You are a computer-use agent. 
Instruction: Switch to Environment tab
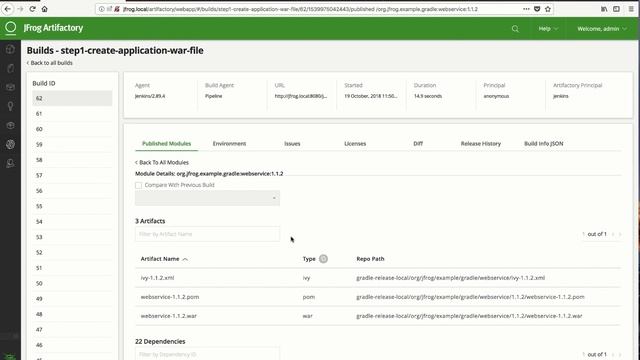click(x=229, y=144)
